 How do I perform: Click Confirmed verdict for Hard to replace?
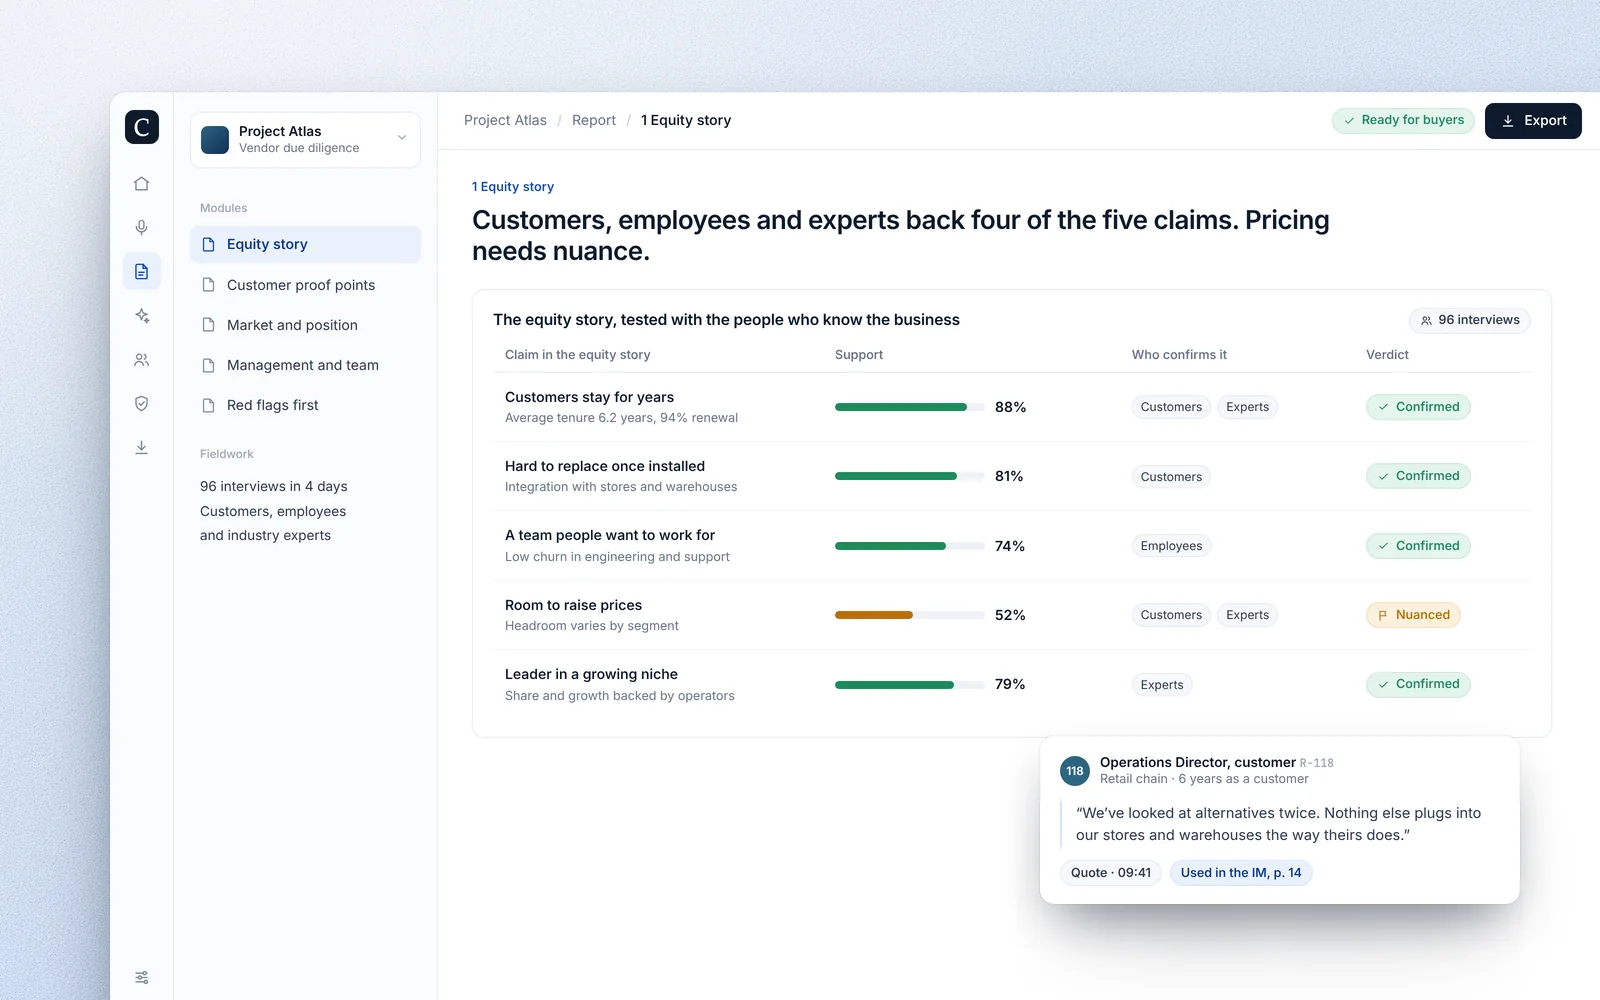coord(1418,476)
